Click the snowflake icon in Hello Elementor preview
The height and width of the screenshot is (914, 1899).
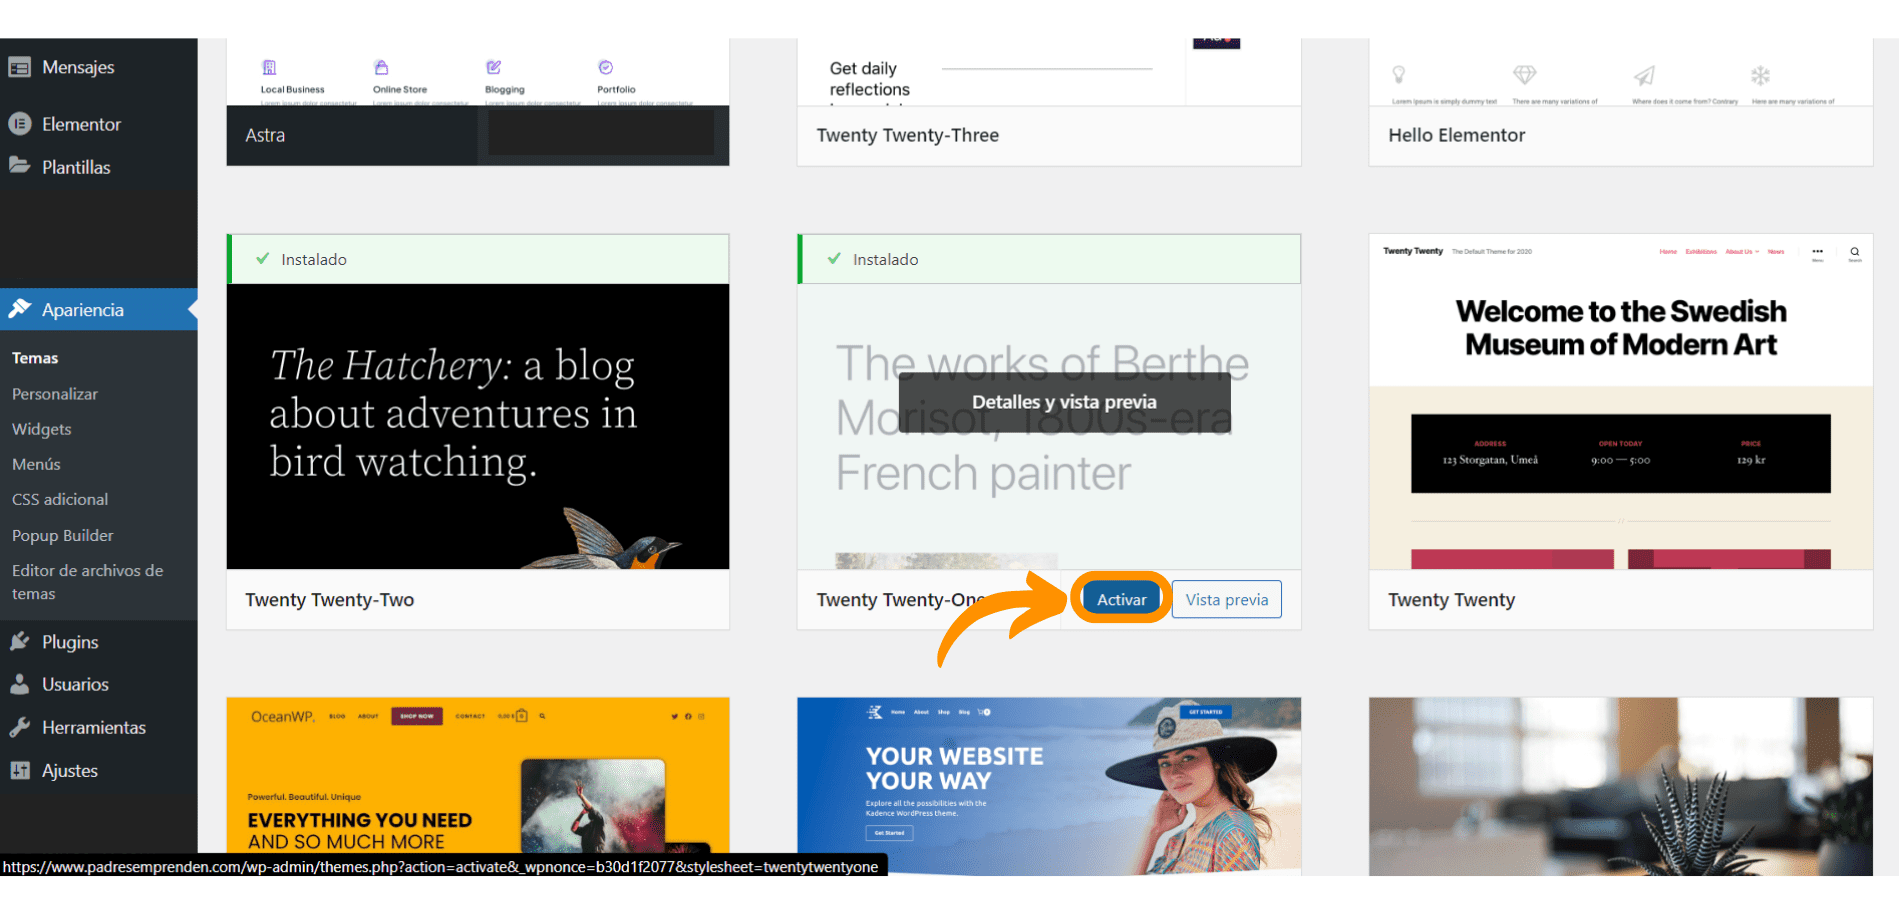pos(1760,75)
